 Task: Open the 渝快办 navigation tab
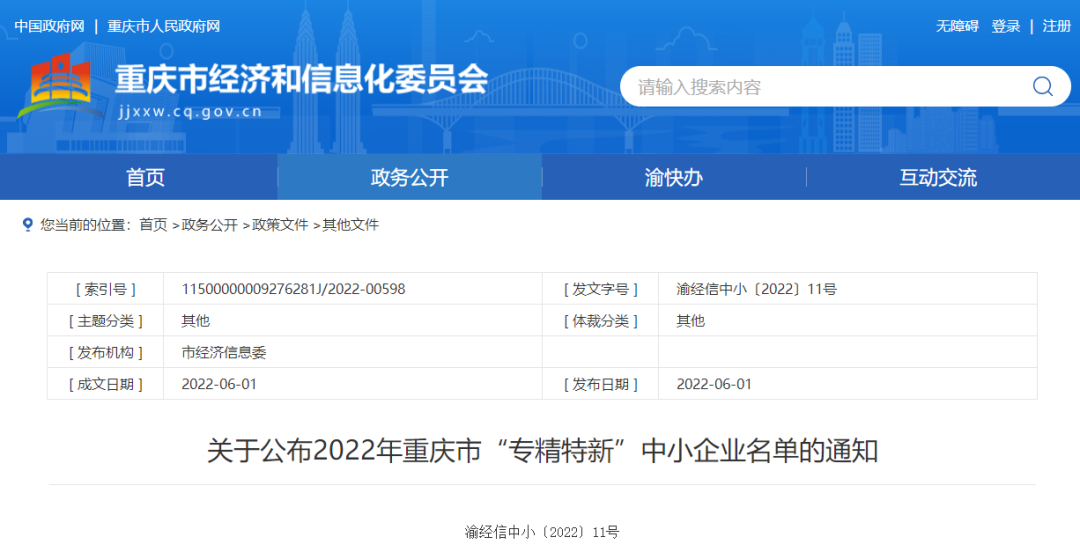(x=673, y=178)
